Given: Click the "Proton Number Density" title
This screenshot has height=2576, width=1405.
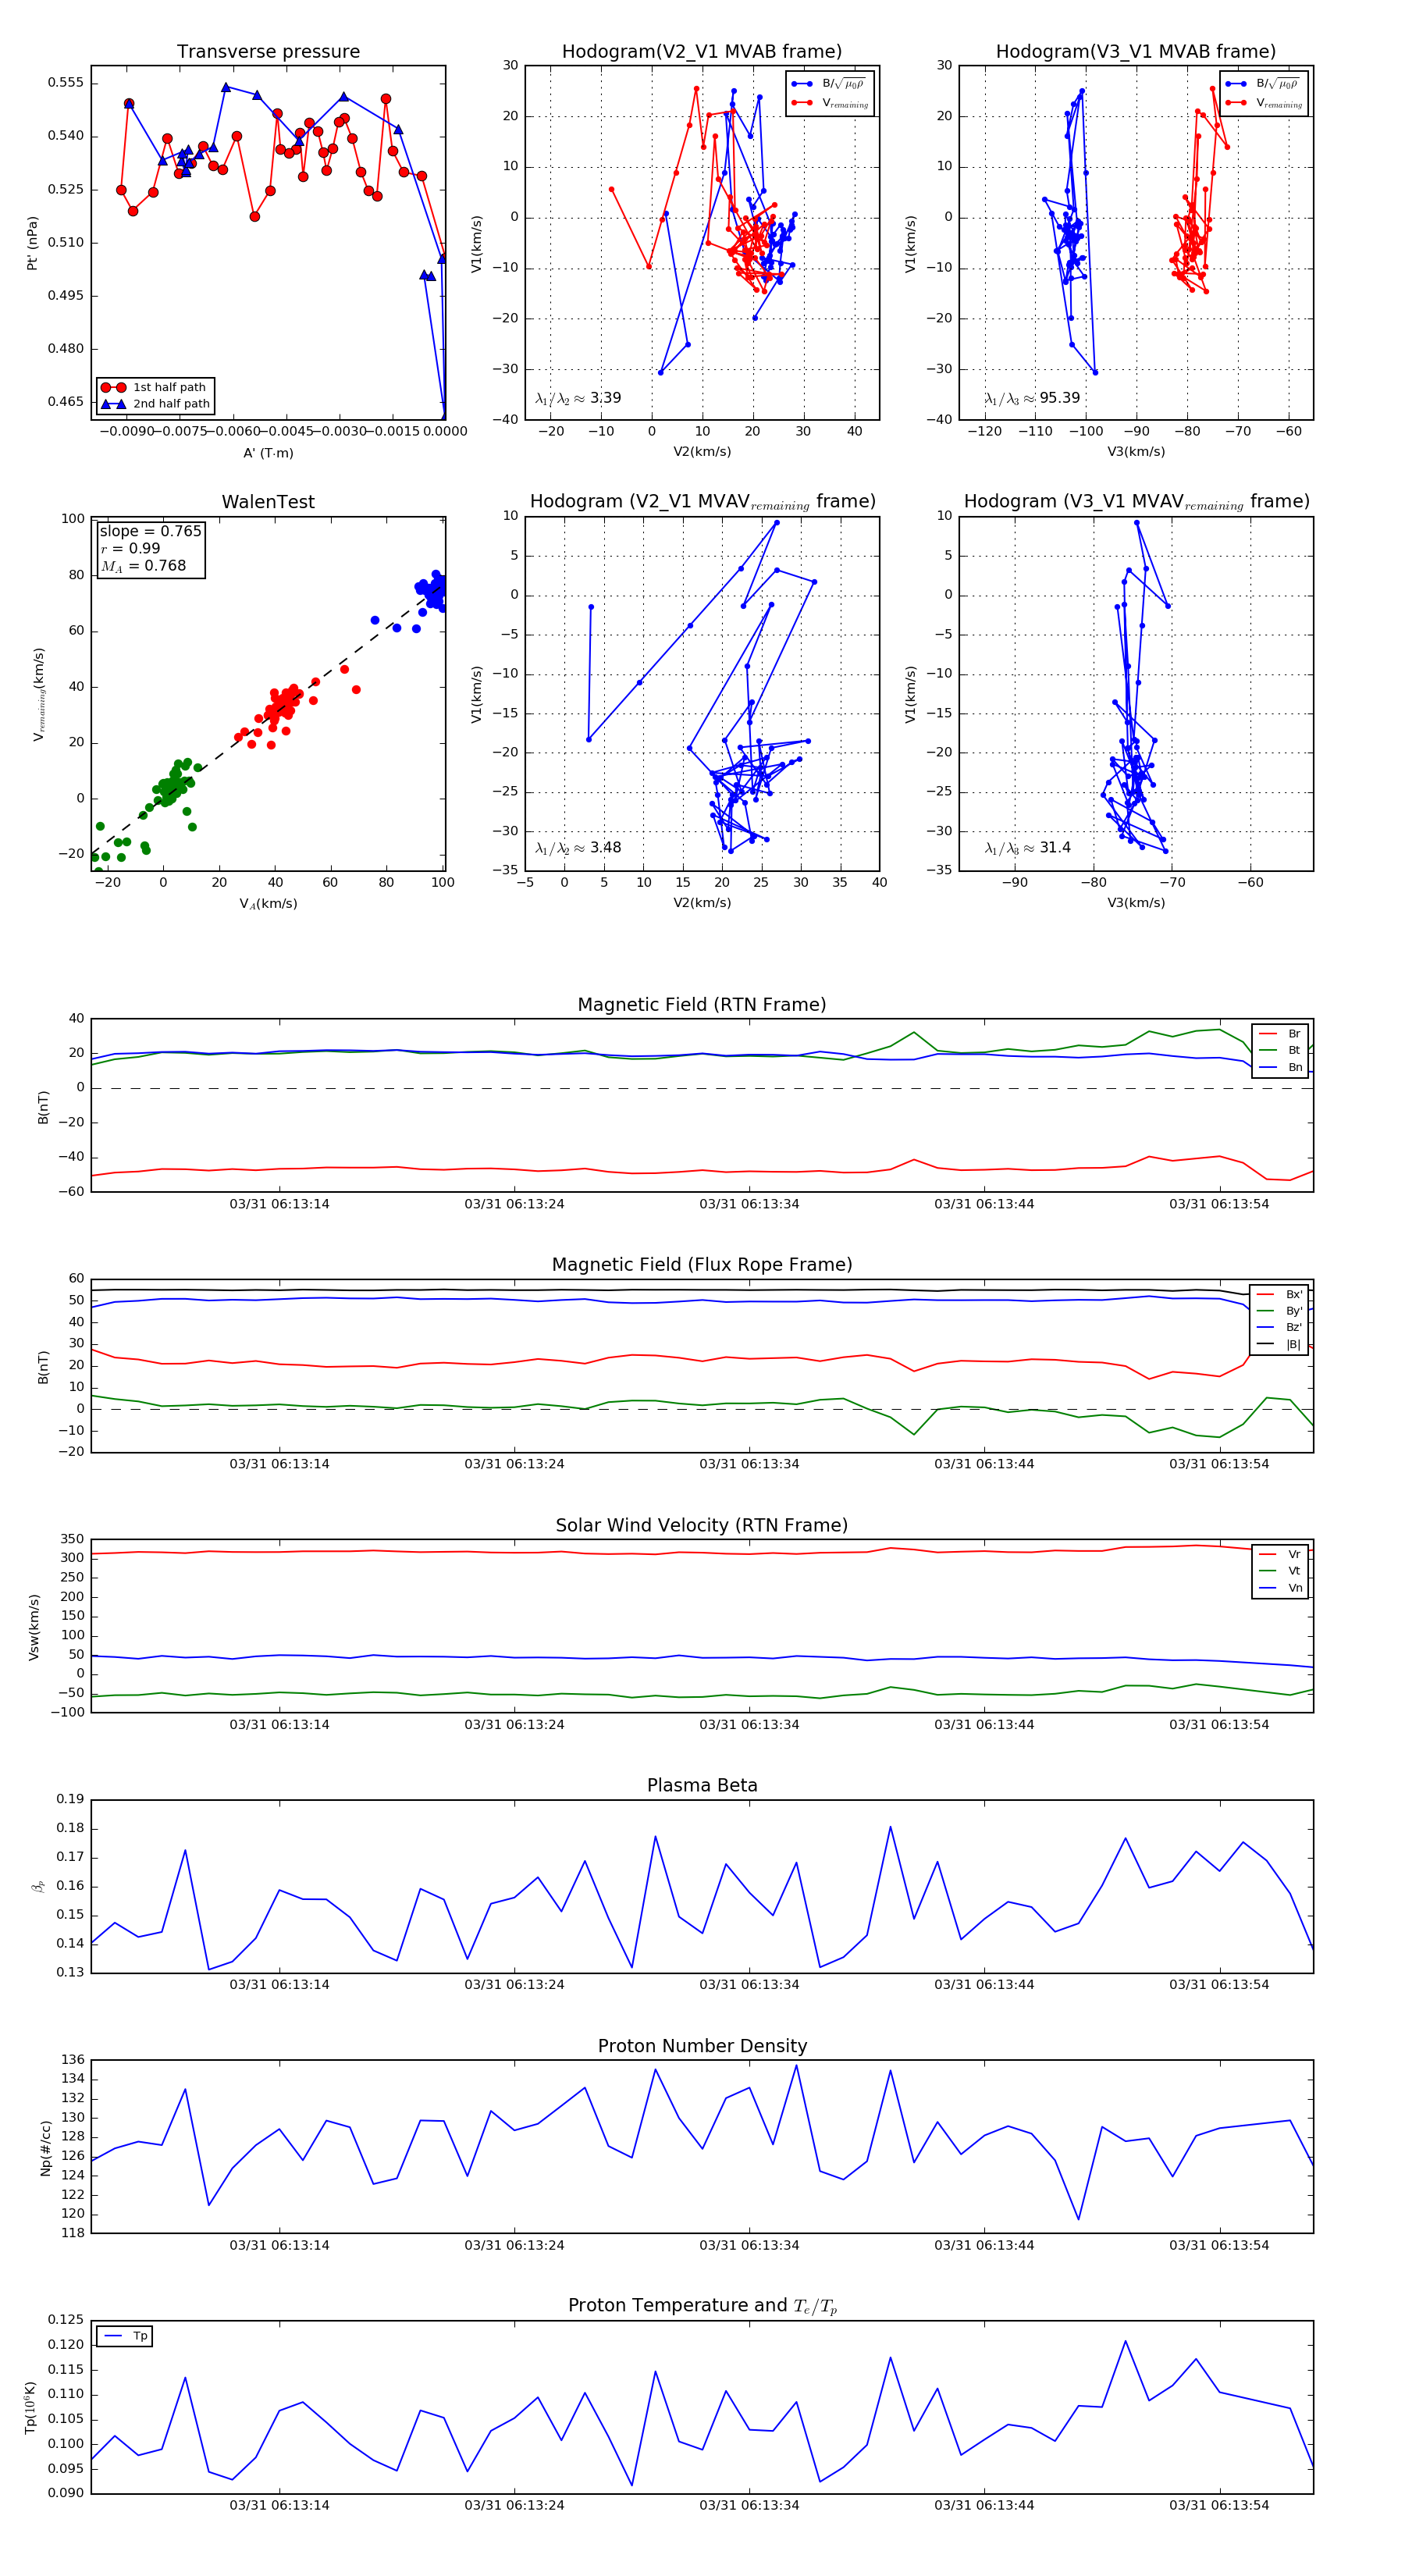Looking at the screenshot, I should [702, 2046].
